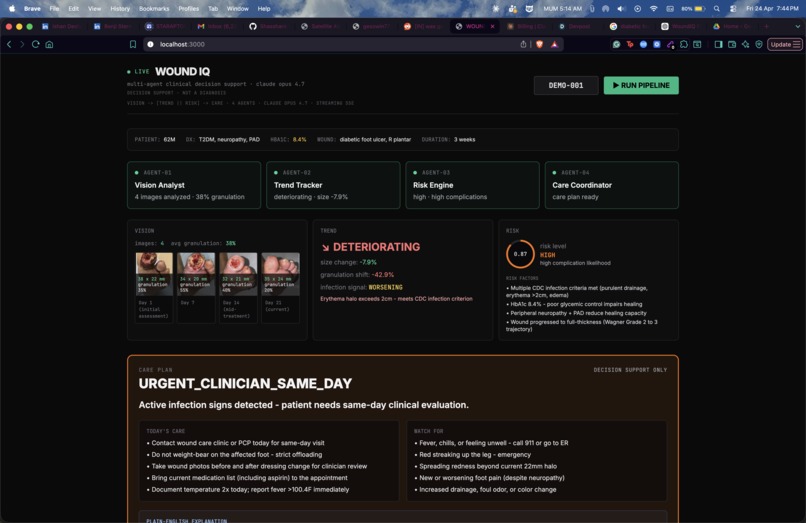The image size is (806, 523).
Task: Select the Risk Engine agent card
Action: (472, 185)
